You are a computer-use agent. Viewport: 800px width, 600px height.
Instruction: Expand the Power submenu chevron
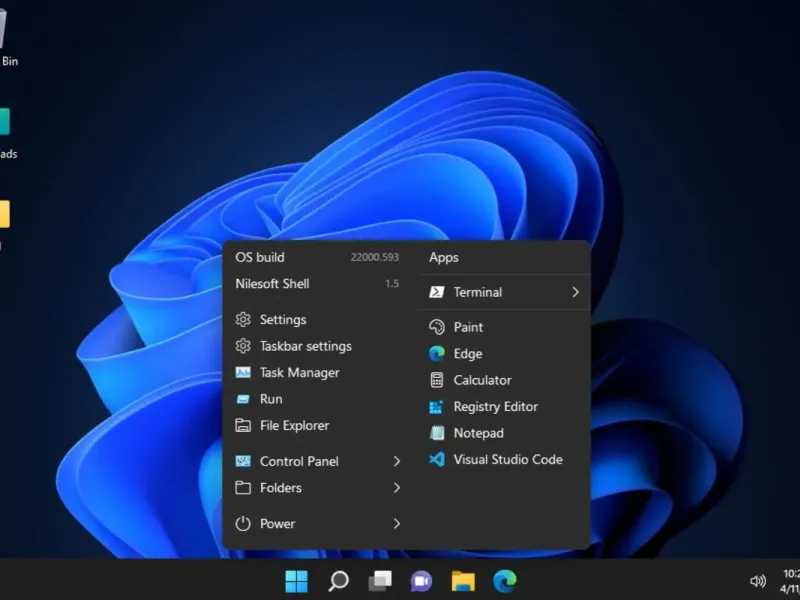coord(397,523)
